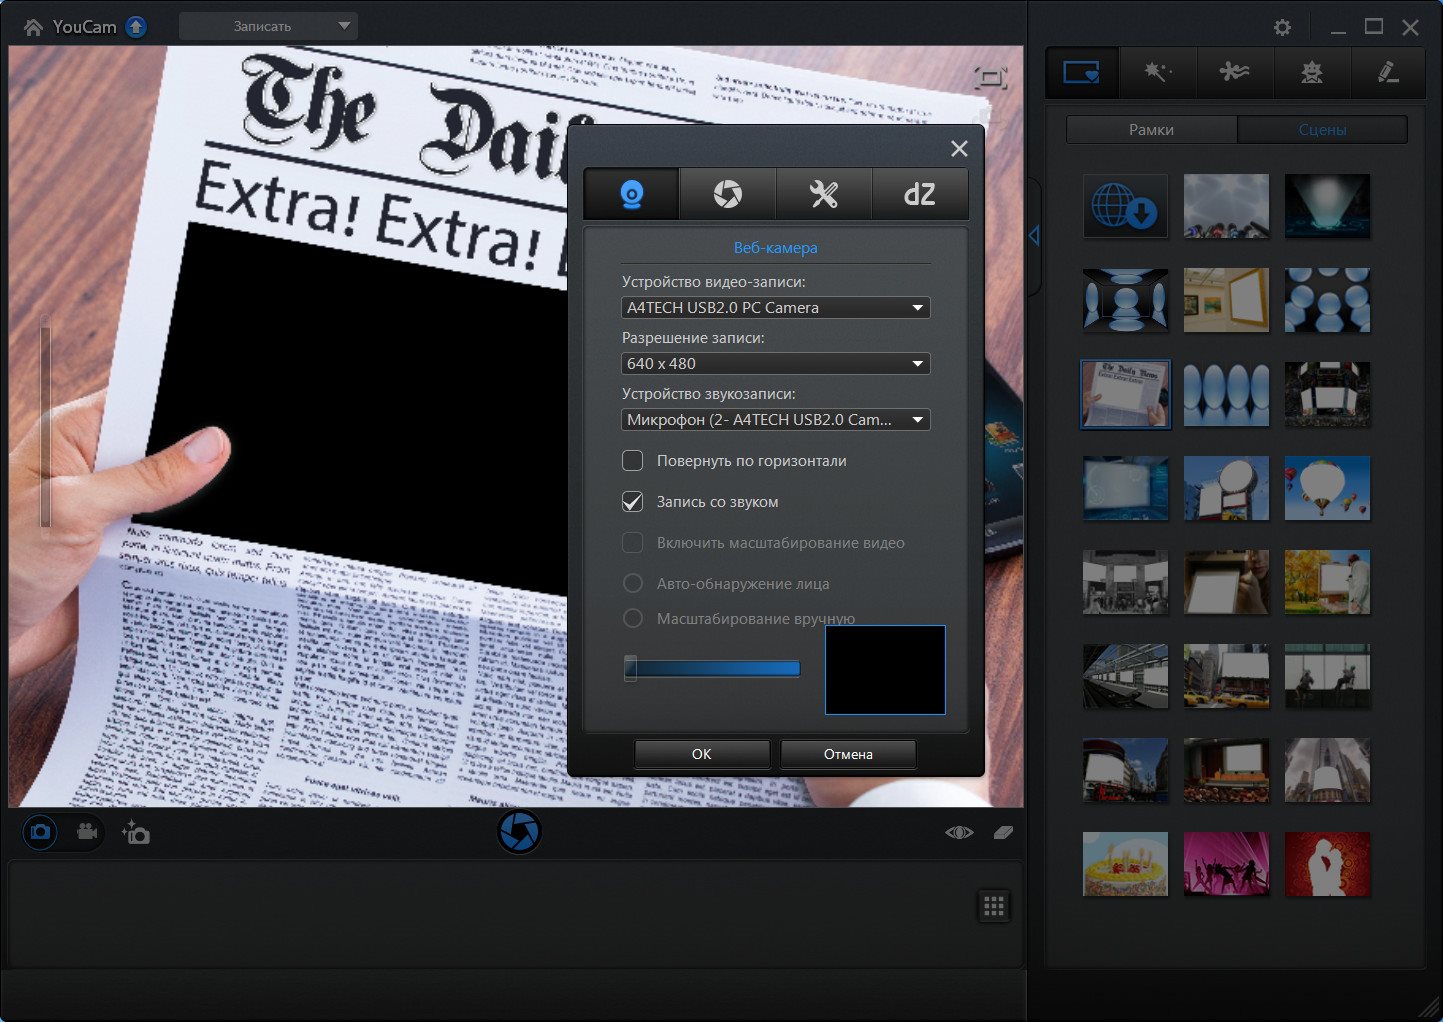Open YouCam settings gear icon
The image size is (1443, 1022).
1282,28
